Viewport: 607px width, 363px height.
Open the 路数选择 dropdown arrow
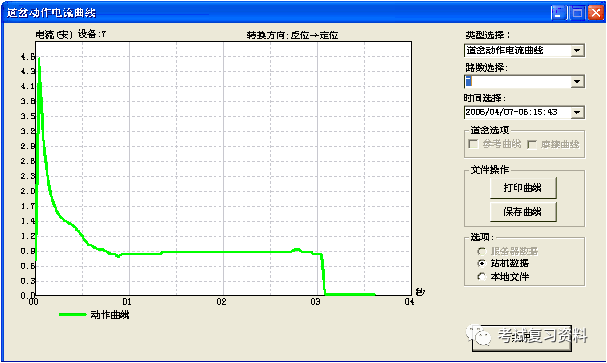point(577,82)
